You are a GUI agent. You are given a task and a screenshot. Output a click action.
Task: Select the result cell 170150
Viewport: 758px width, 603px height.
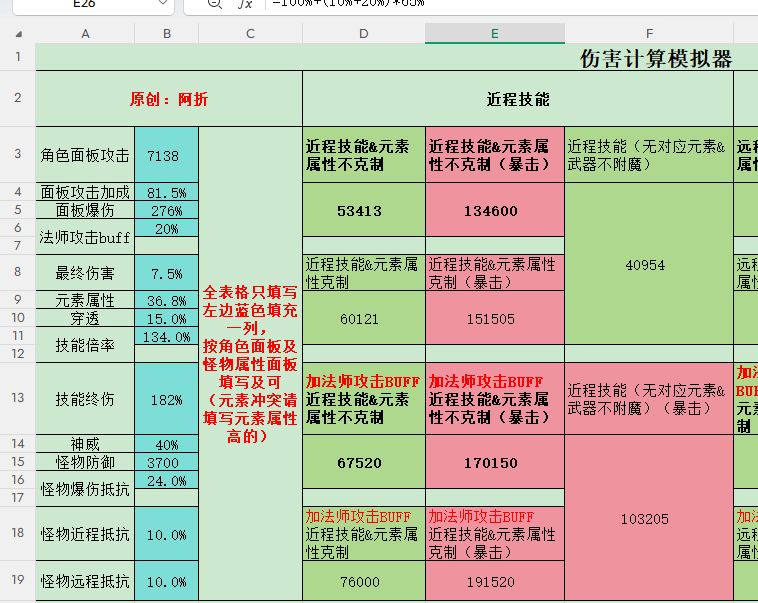(495, 462)
